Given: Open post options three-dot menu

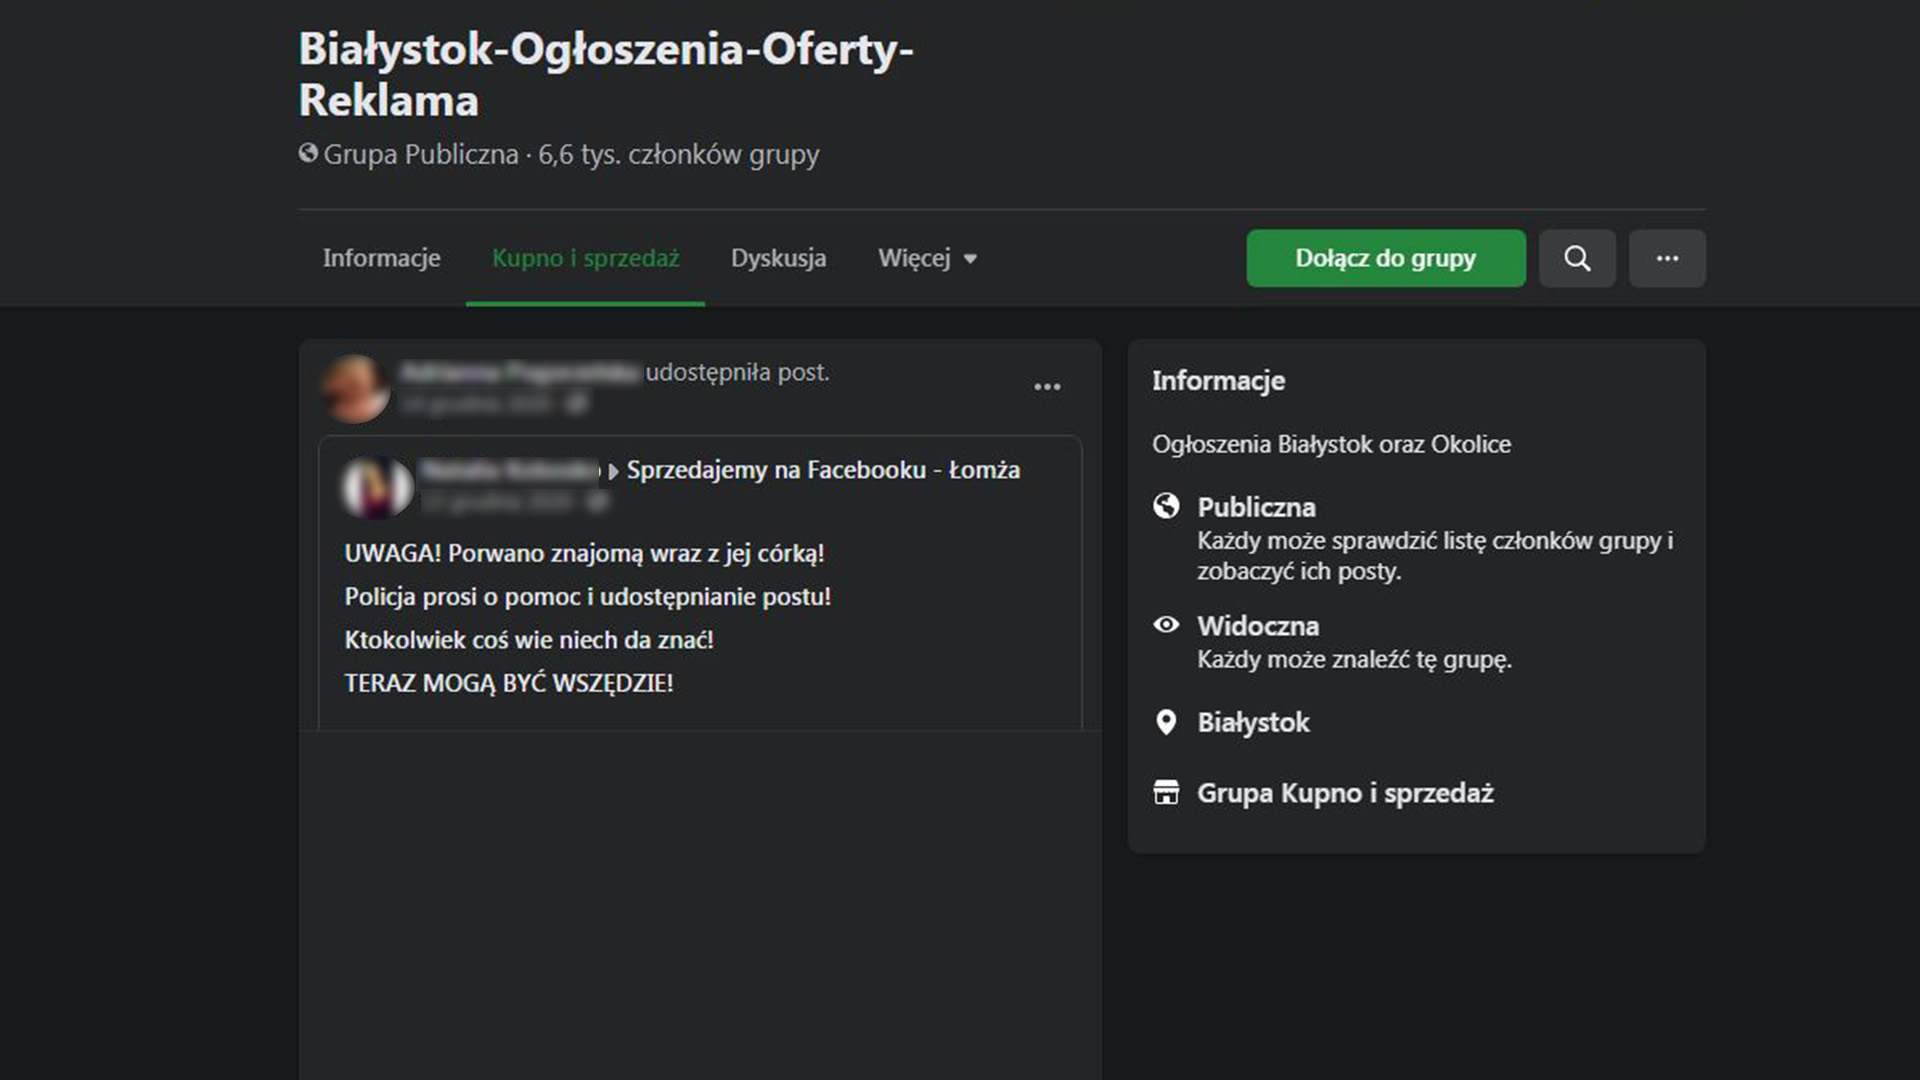Looking at the screenshot, I should [1047, 387].
